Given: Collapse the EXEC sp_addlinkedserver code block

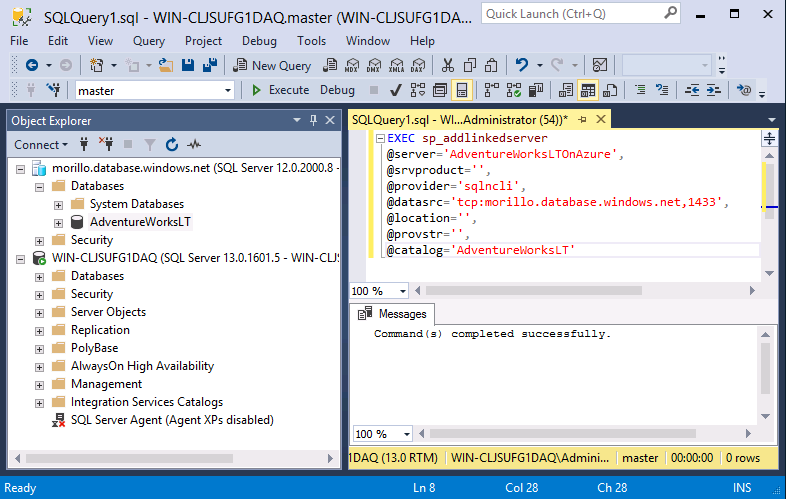Looking at the screenshot, I should (x=380, y=138).
